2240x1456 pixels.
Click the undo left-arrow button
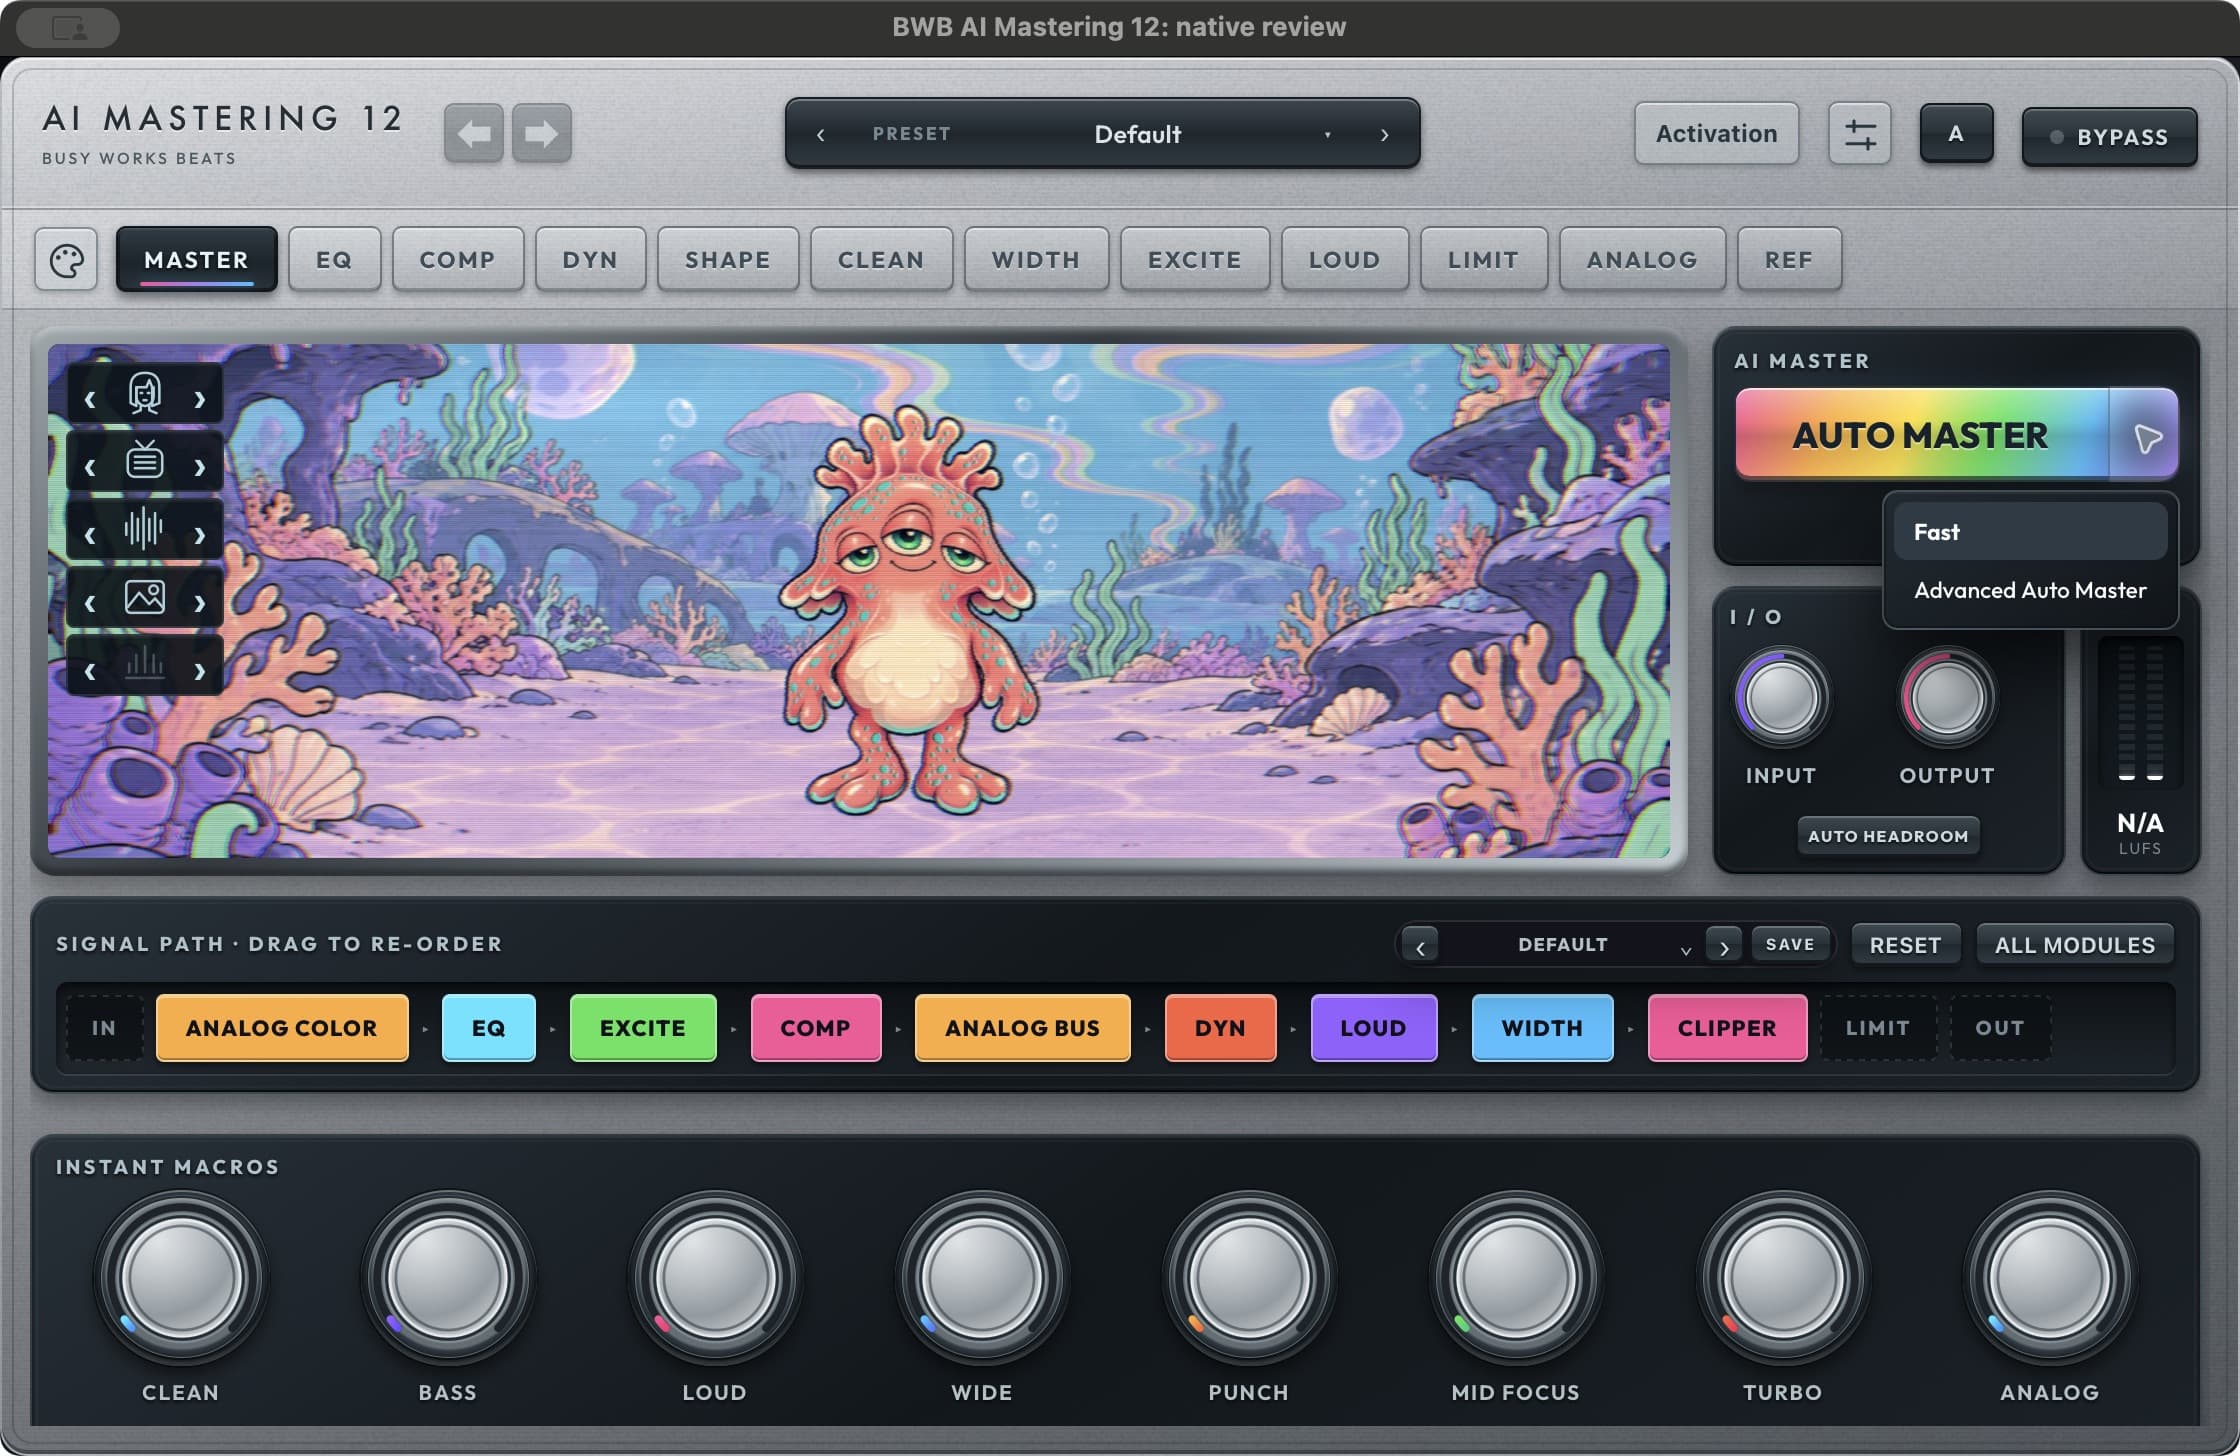473,133
